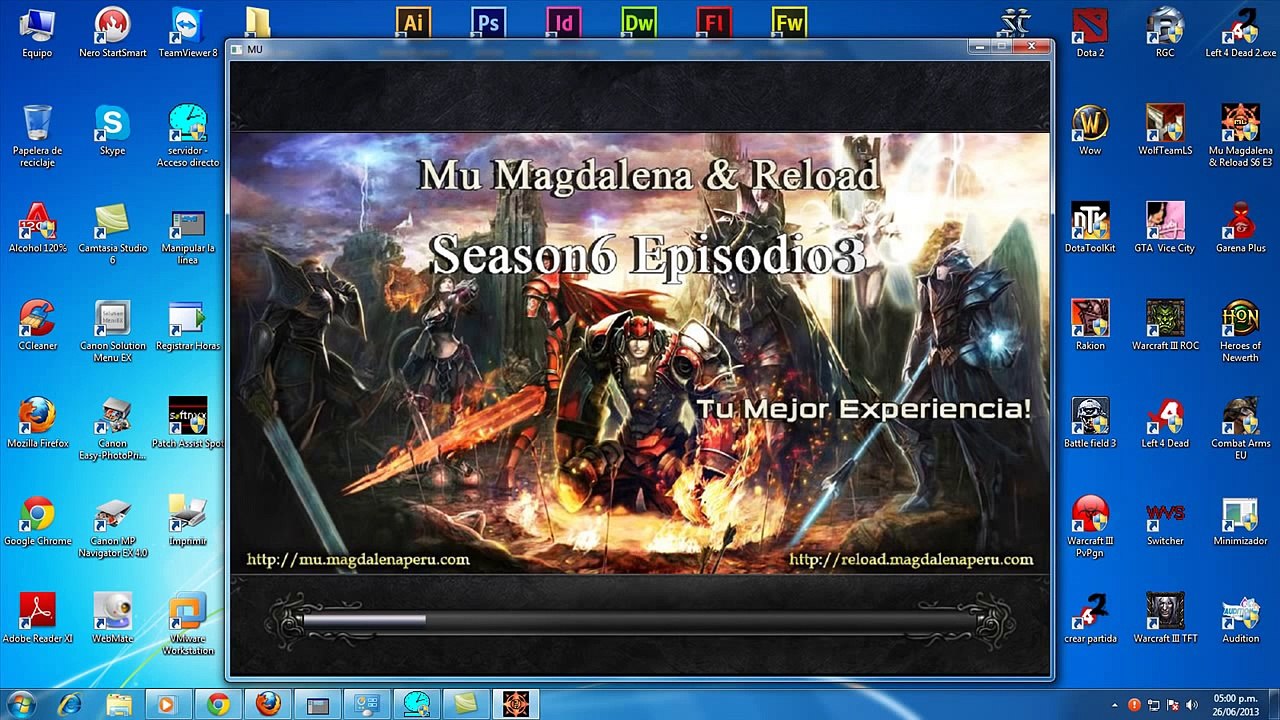Switch to the MU game taskbar button
The image size is (1280, 720).
(516, 705)
